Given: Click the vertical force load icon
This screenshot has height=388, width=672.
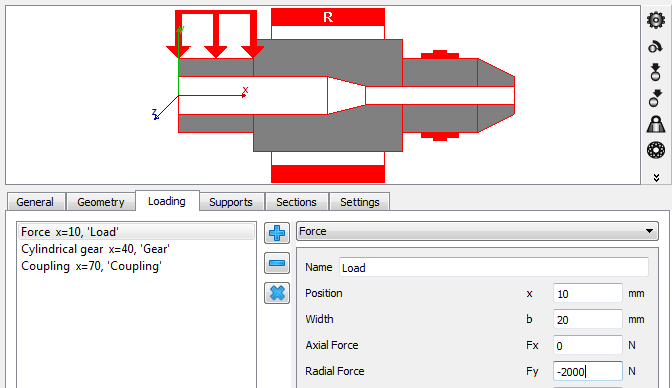Looking at the screenshot, I should pos(656,72).
